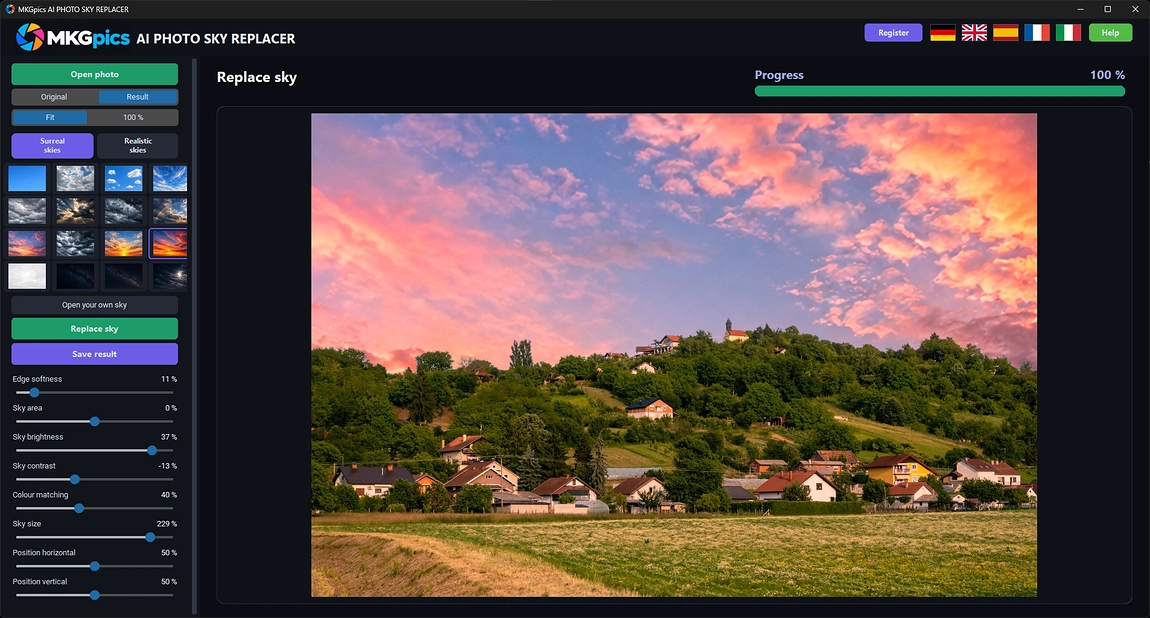Open the Realistic skies tab
The width and height of the screenshot is (1150, 618).
tap(138, 145)
